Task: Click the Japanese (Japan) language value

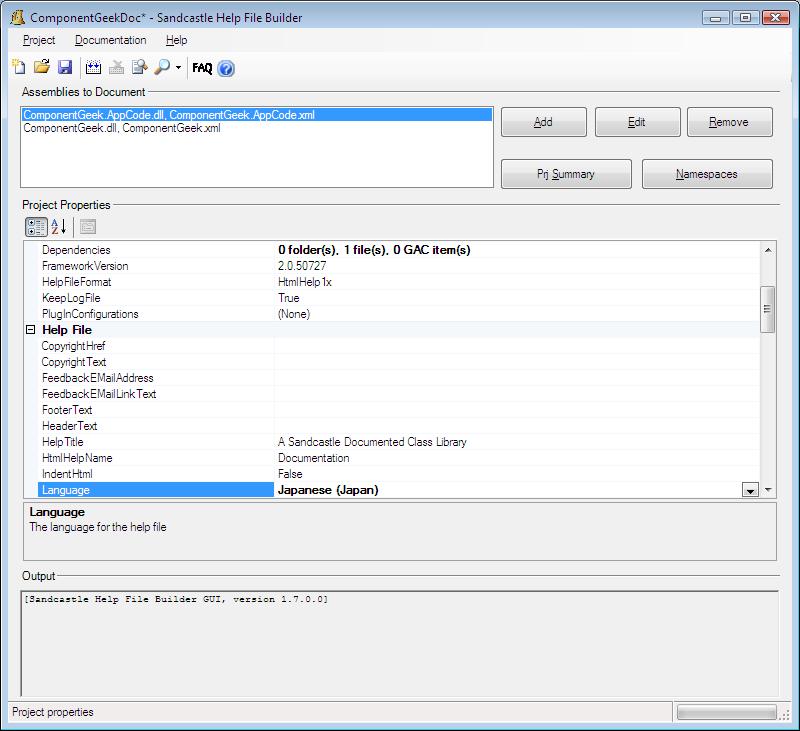Action: coord(328,490)
